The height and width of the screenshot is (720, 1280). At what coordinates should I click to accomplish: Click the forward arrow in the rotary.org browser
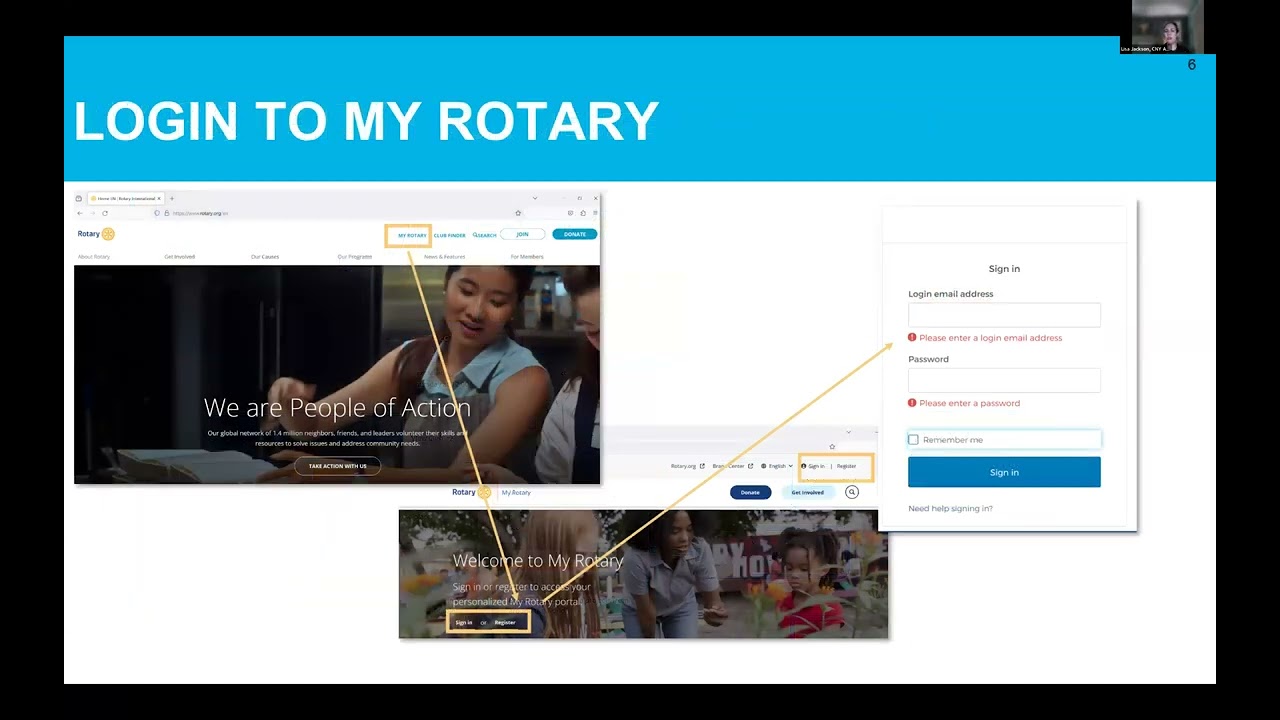92,213
